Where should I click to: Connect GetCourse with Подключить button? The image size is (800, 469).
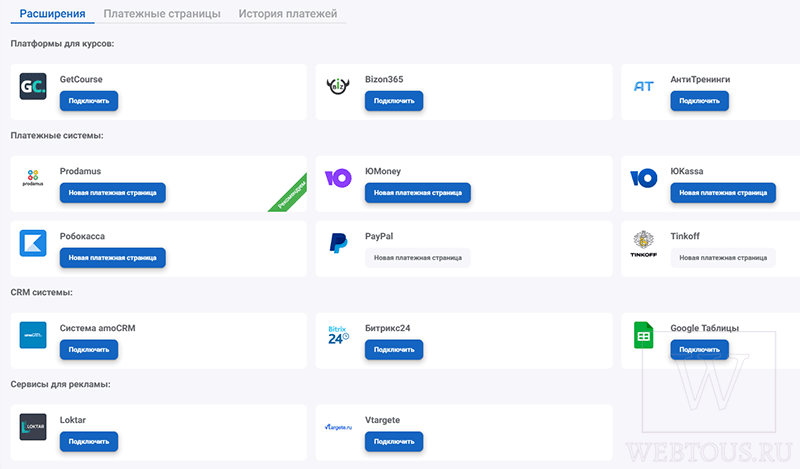pyautogui.click(x=89, y=101)
